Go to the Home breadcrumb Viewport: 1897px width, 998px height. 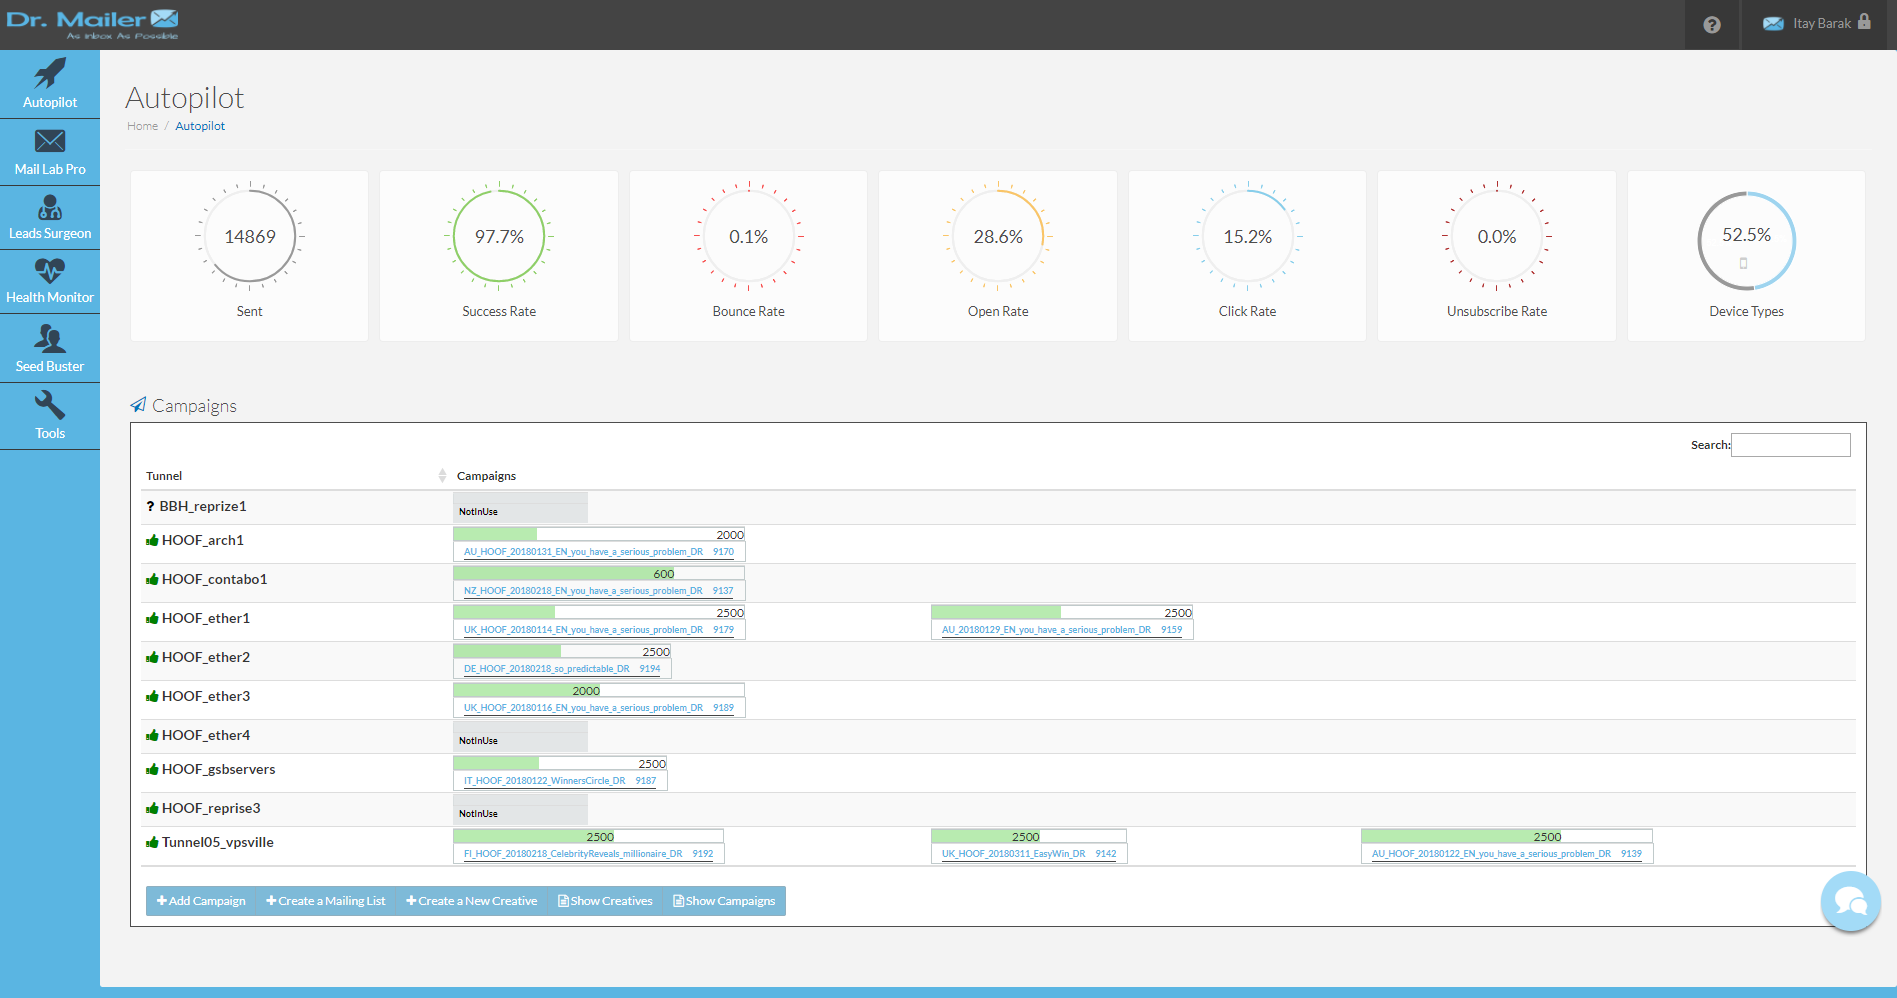point(142,126)
